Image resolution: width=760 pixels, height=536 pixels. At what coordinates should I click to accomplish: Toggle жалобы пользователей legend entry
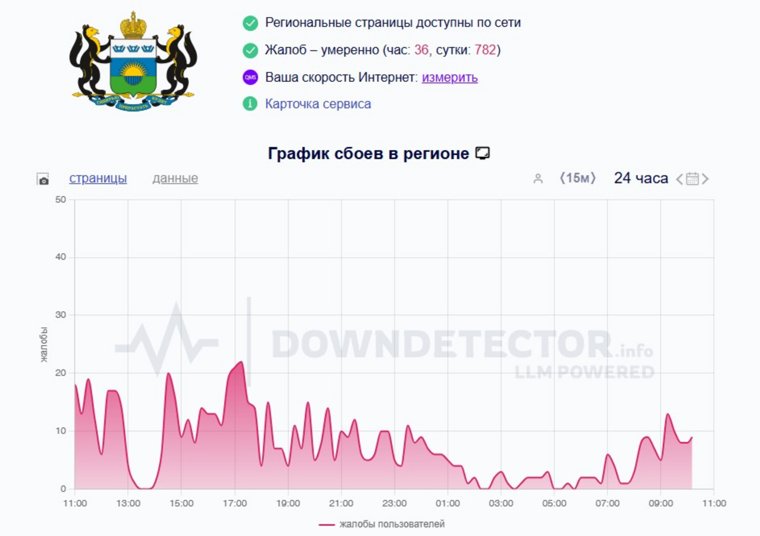[382, 524]
